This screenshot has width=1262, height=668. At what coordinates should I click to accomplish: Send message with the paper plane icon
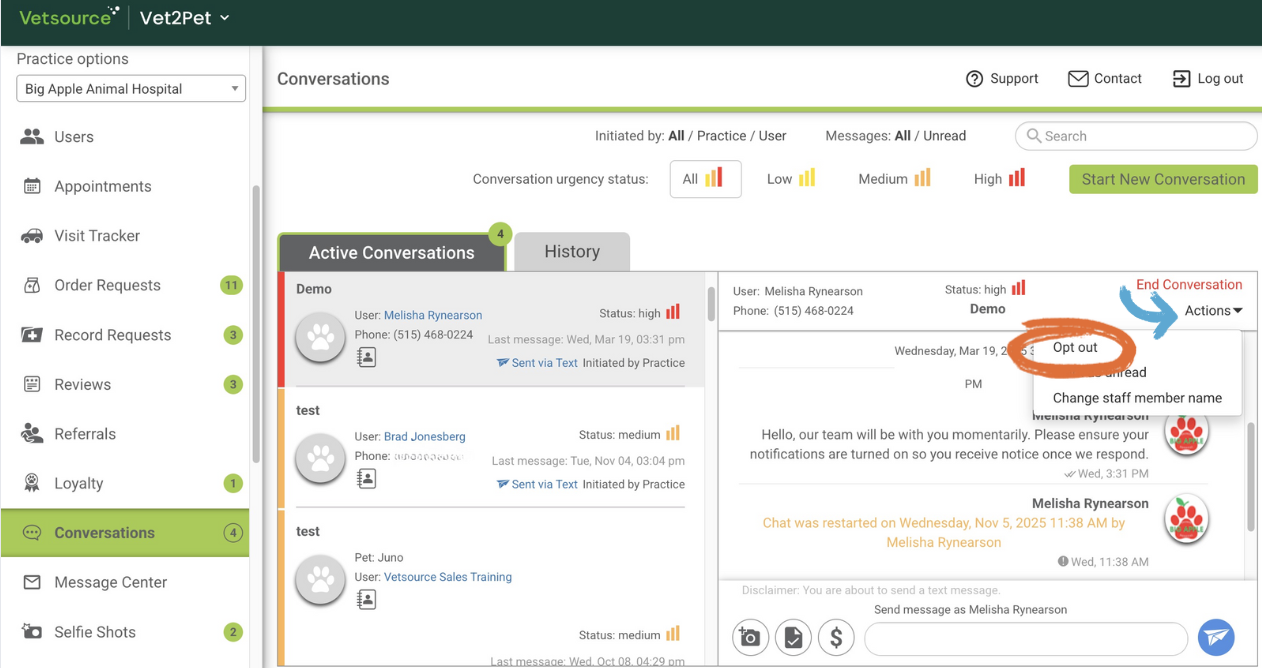(x=1216, y=637)
